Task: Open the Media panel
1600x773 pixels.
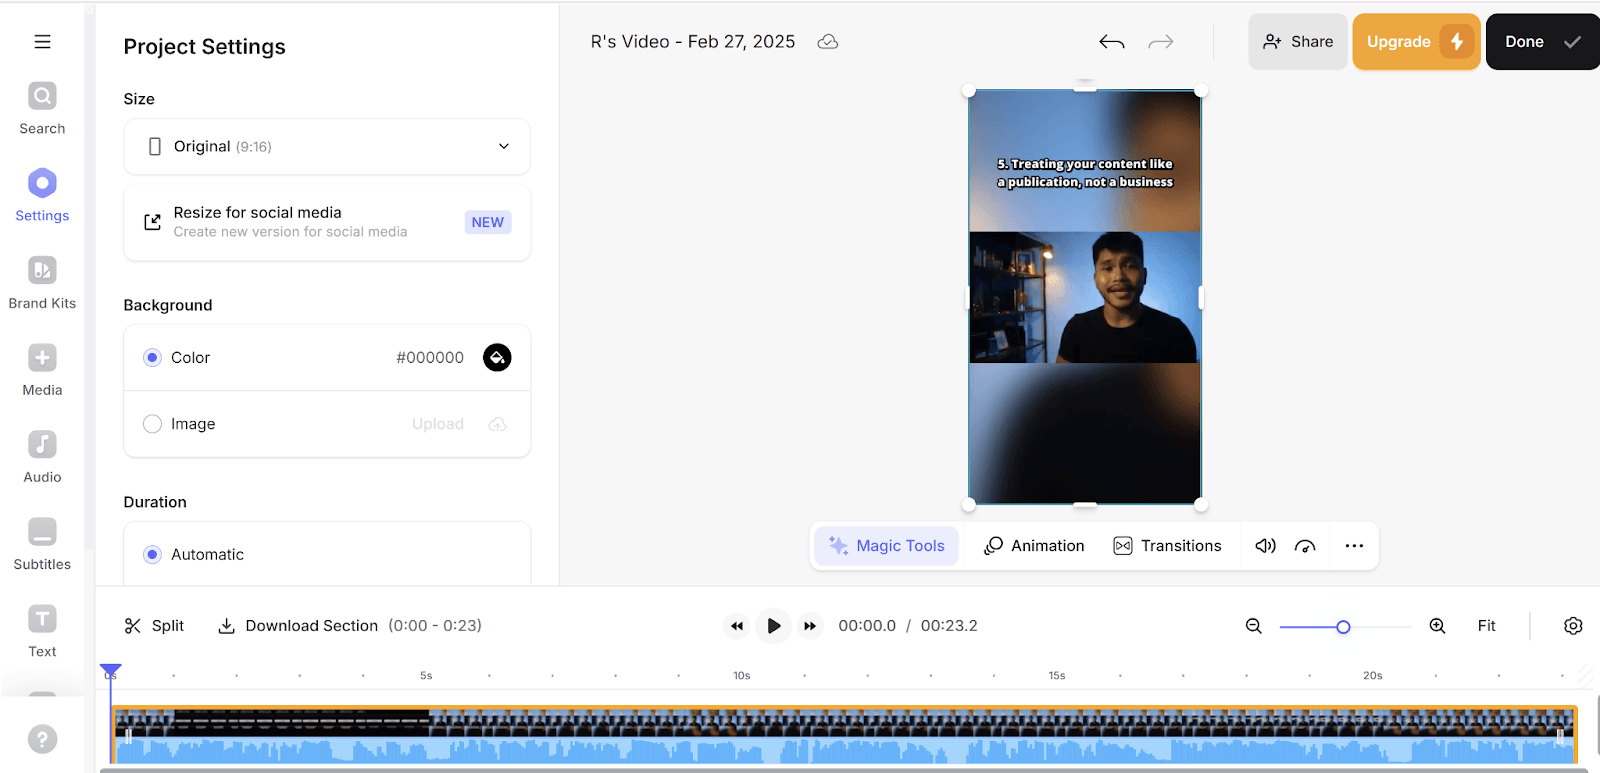Action: 42,370
